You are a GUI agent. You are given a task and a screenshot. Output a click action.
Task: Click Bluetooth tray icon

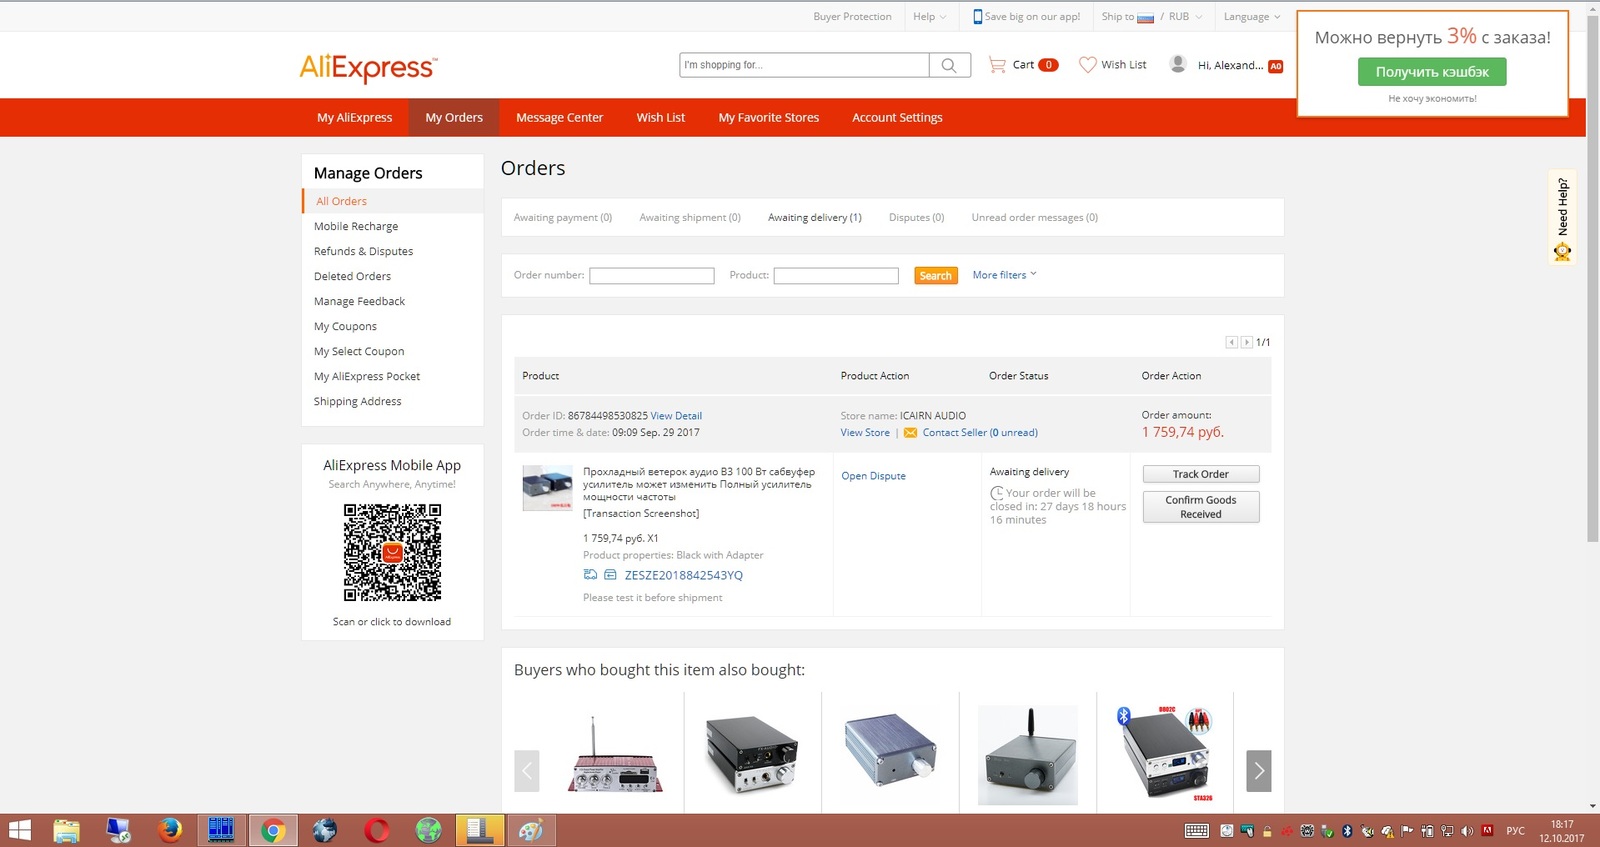[1347, 831]
